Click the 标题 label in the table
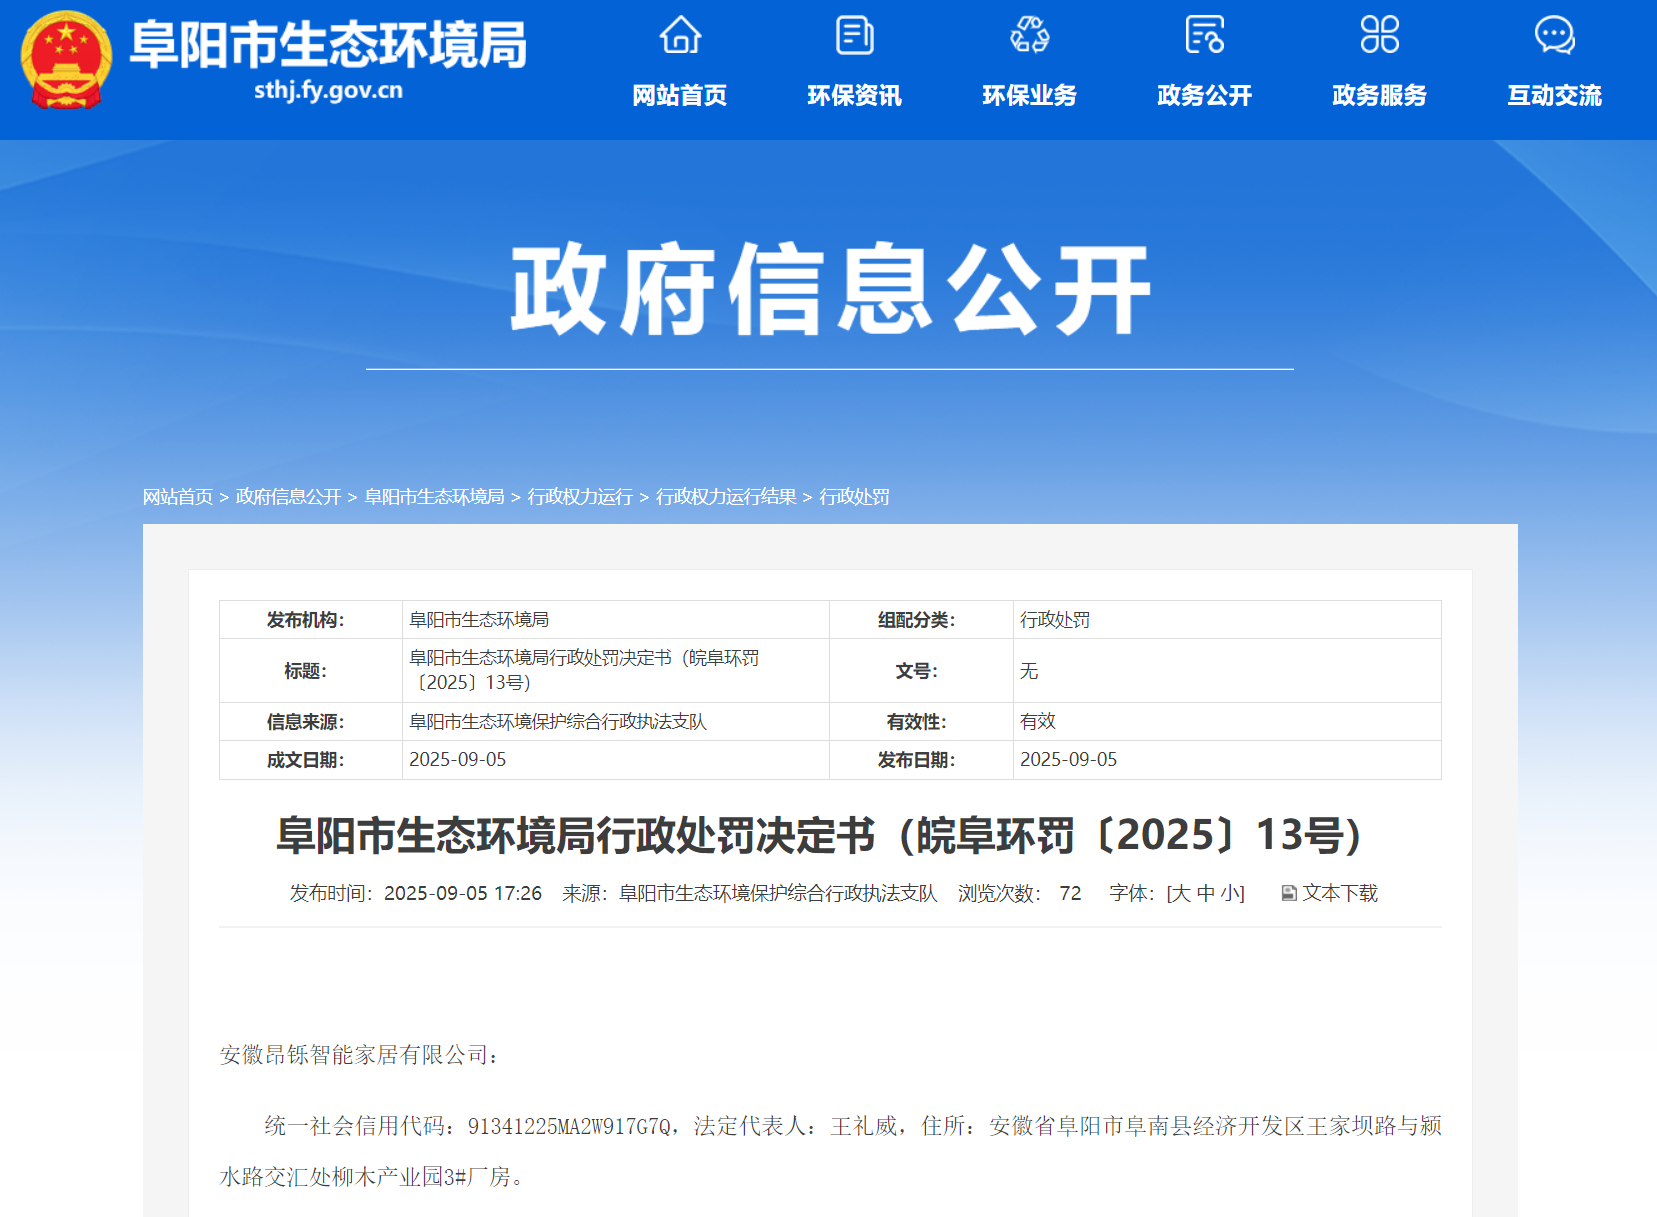This screenshot has width=1657, height=1217. (x=305, y=671)
